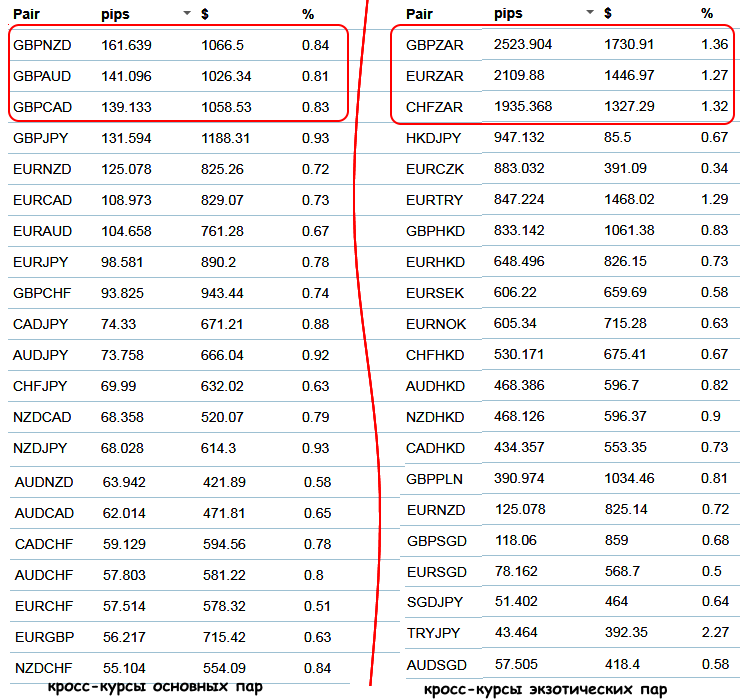The image size is (740, 700).
Task: Select the GBPPLN pair cell
Action: pos(434,480)
